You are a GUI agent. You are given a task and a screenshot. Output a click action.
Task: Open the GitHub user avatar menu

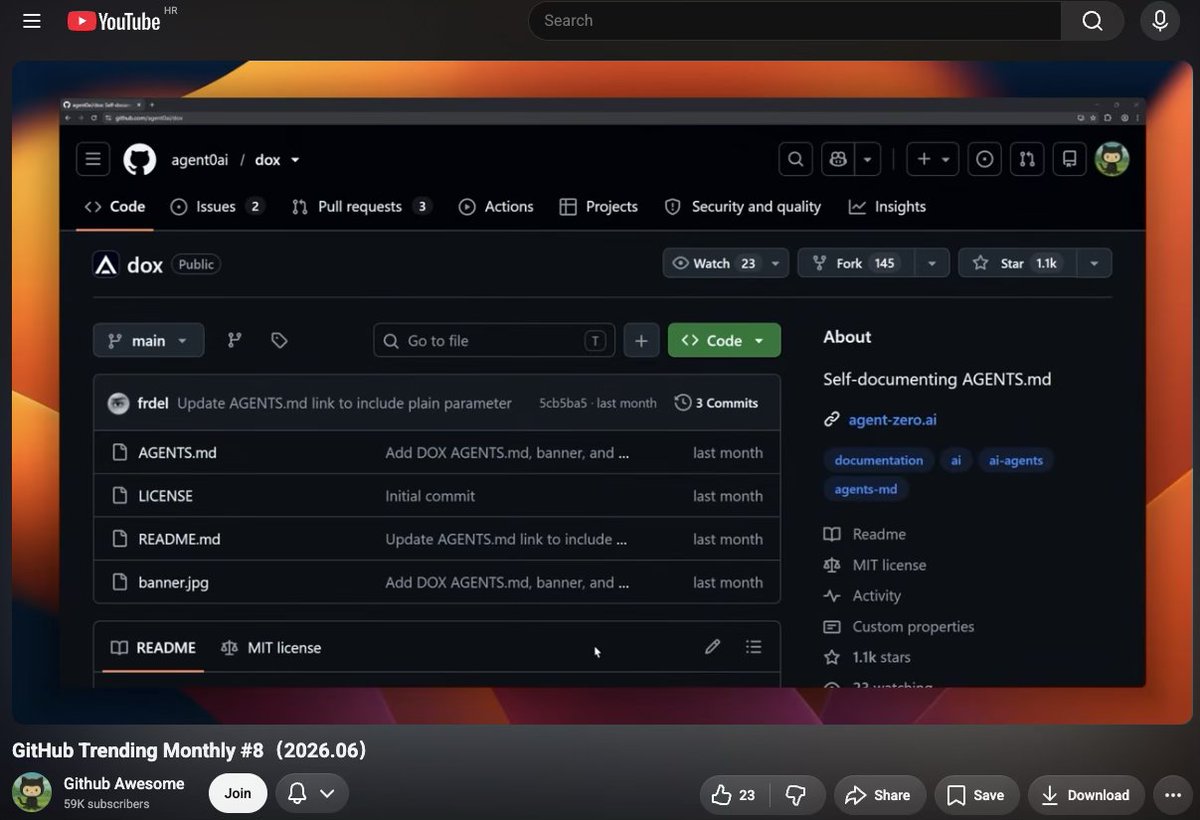pyautogui.click(x=1112, y=159)
